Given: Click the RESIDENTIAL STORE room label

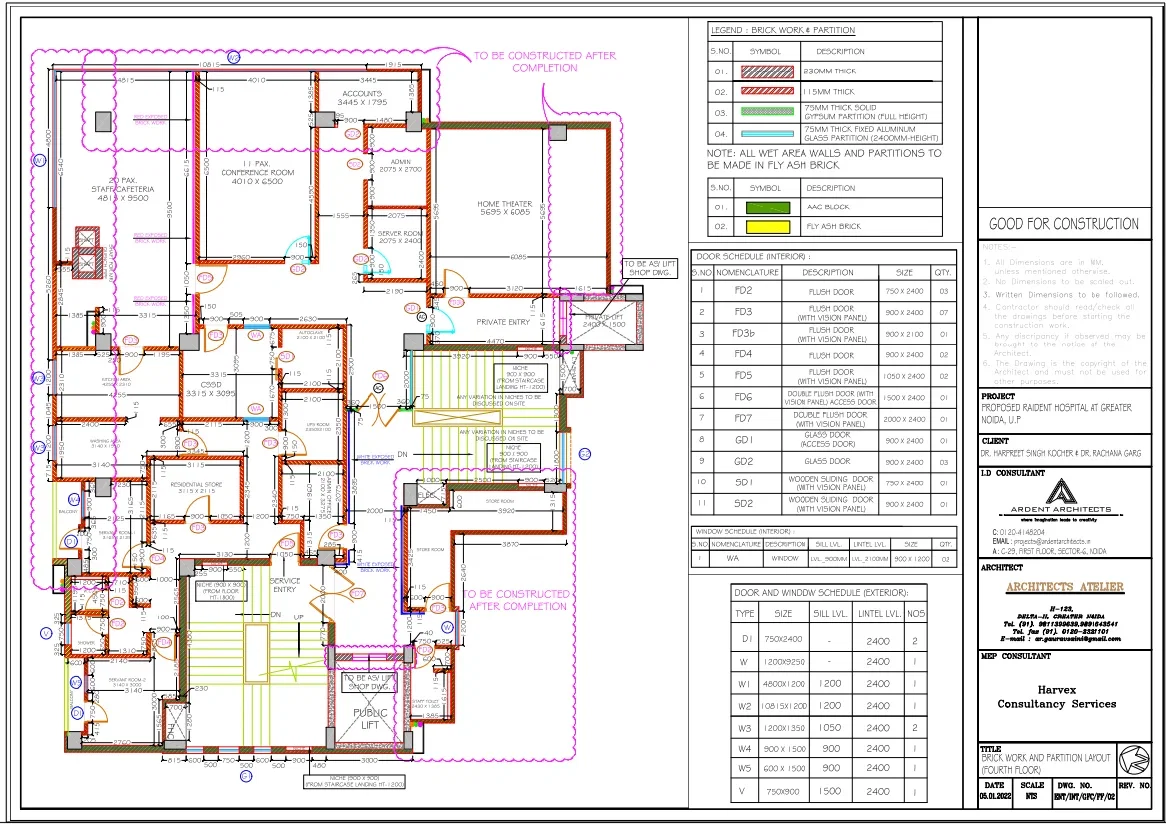Looking at the screenshot, I should (196, 487).
